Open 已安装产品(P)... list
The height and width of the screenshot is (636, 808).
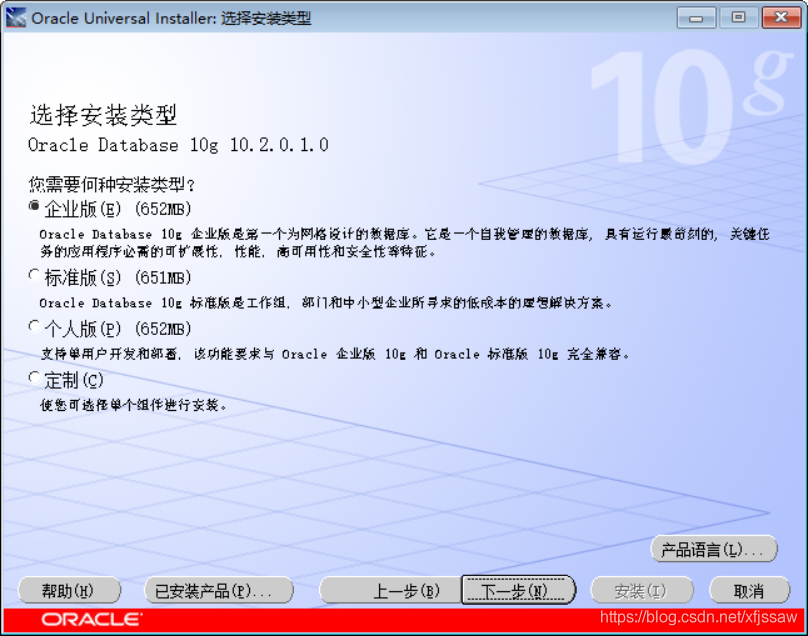pos(218,591)
